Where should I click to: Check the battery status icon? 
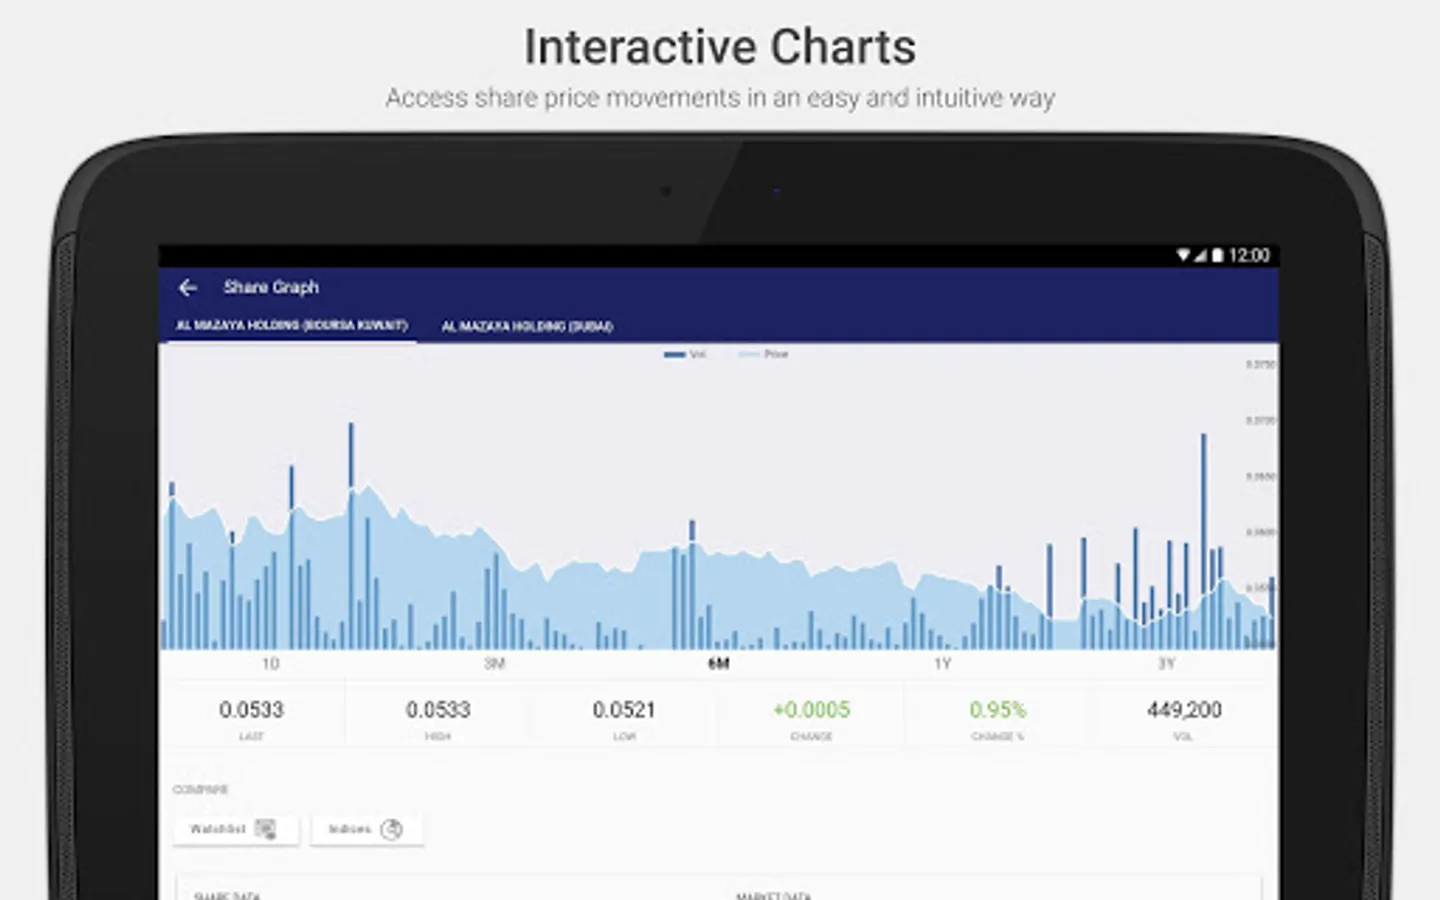click(x=1217, y=256)
